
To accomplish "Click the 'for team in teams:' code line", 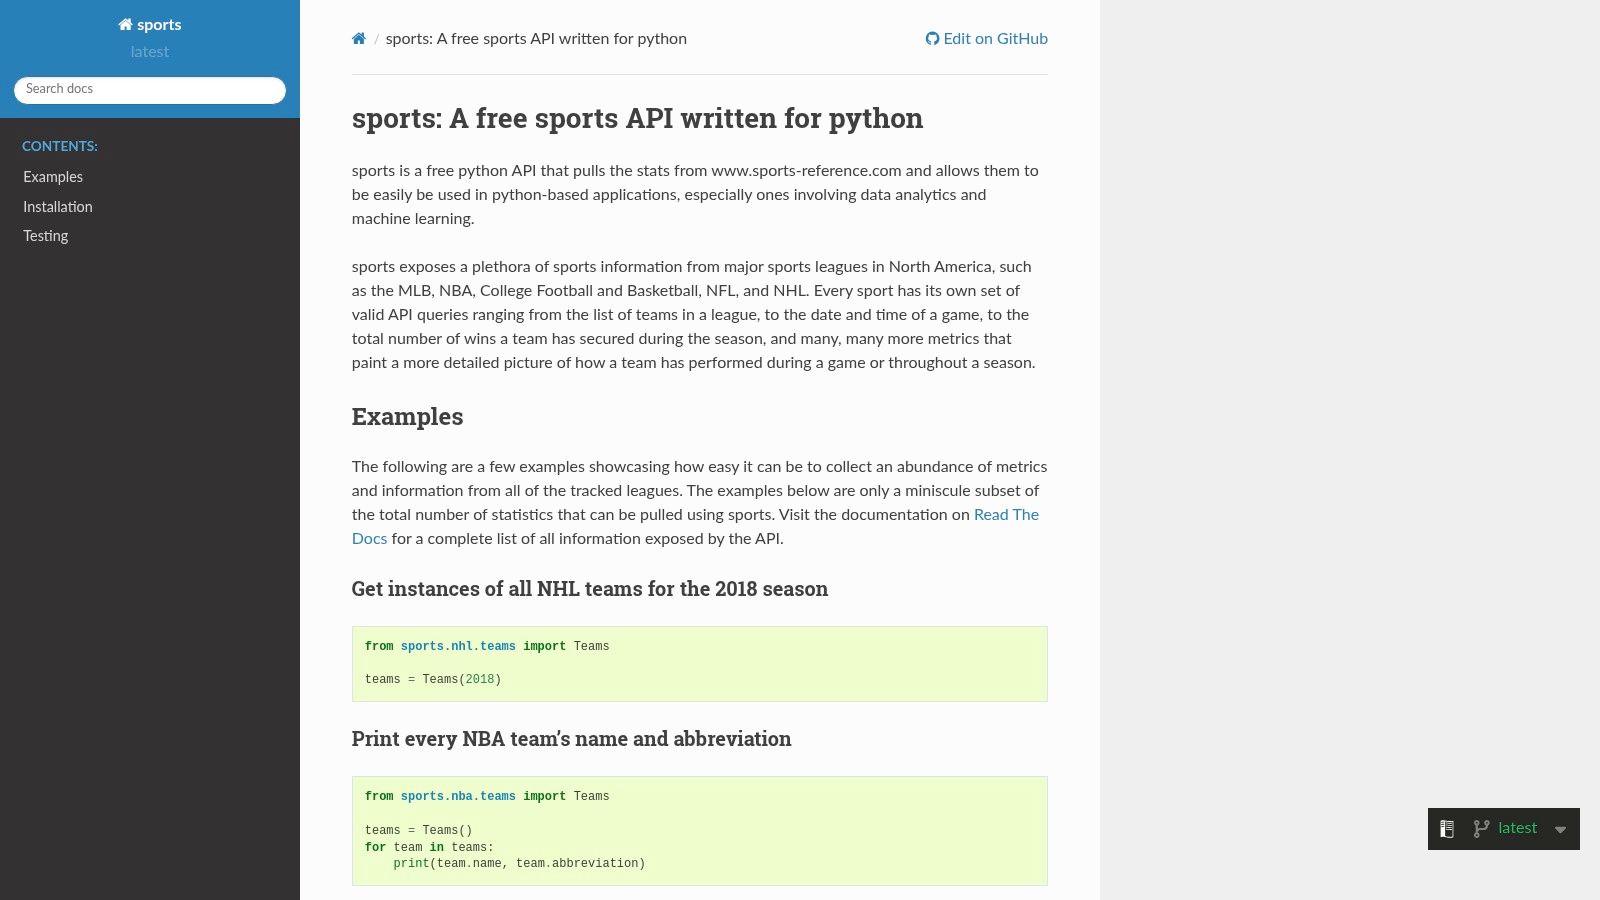I will pos(429,847).
